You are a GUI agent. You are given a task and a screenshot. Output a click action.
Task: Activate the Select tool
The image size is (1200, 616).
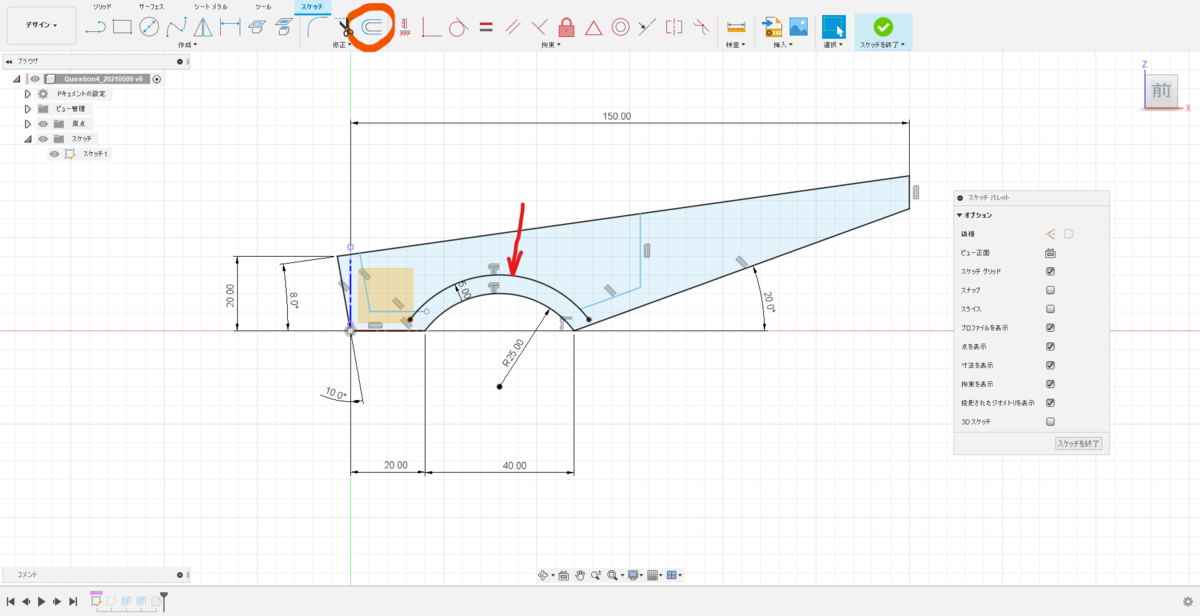[x=833, y=27]
